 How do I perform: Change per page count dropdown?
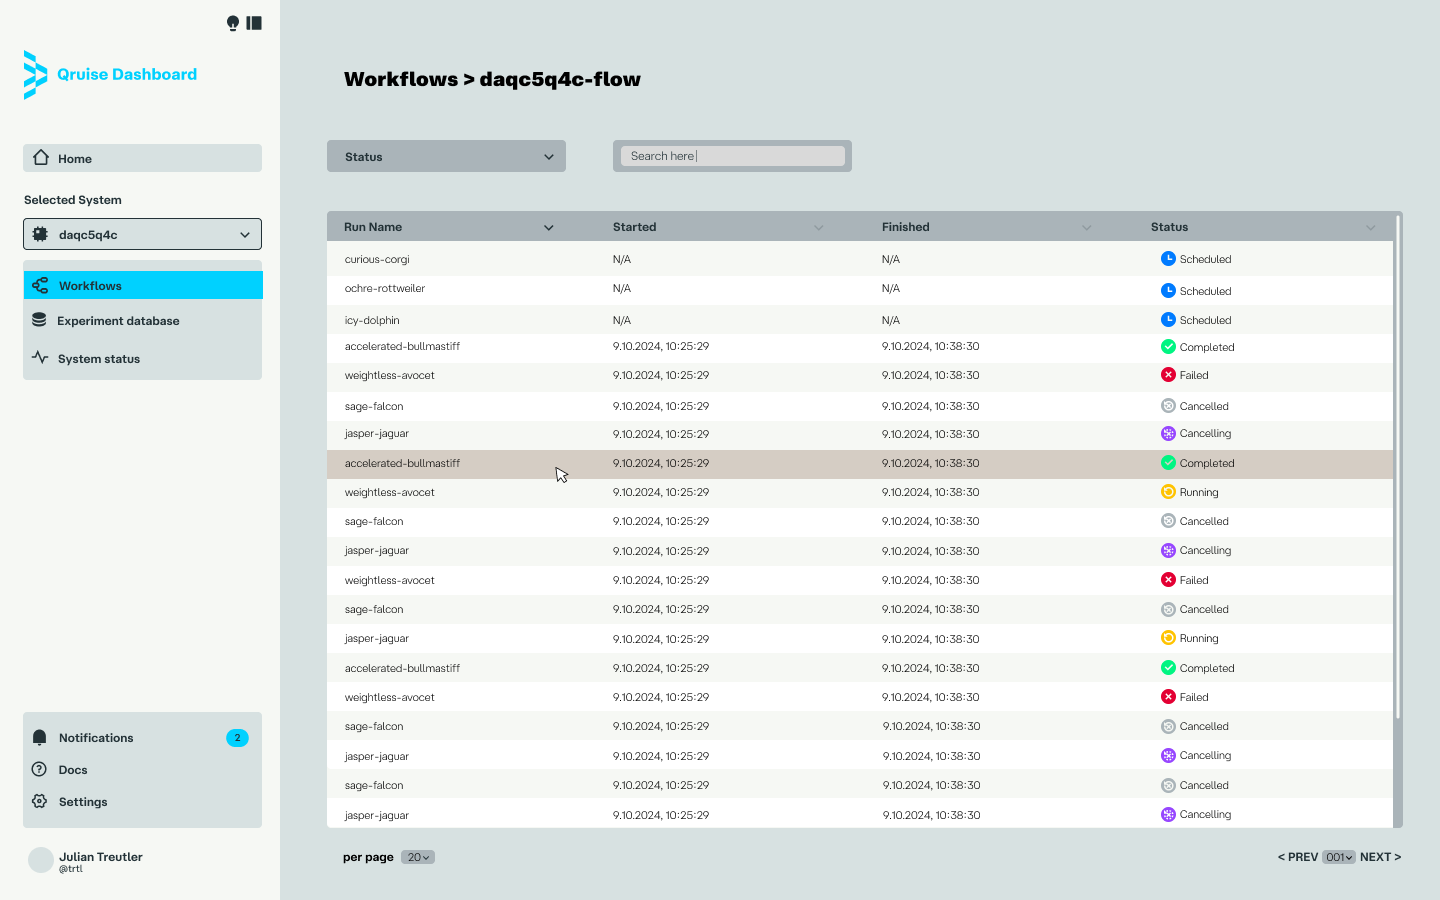(418, 857)
